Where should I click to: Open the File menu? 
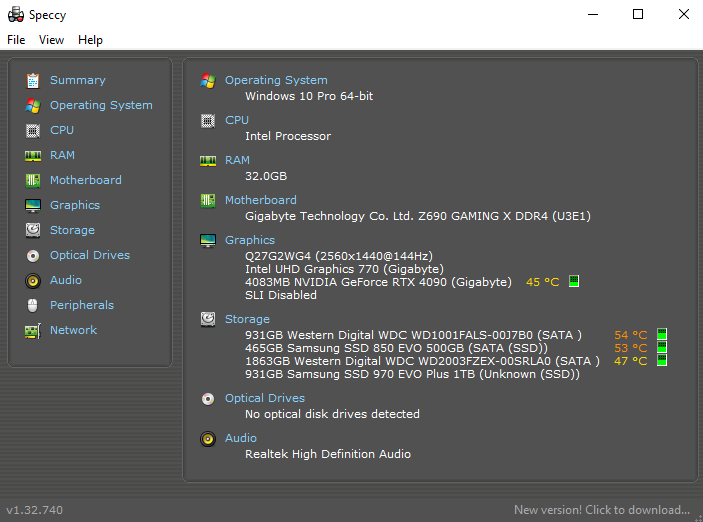point(16,40)
